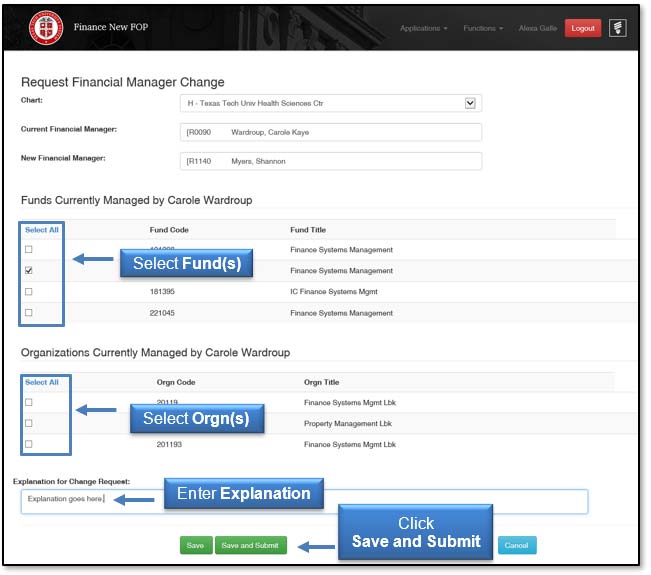Click Select All for organizations
Image resolution: width=651 pixels, height=575 pixels.
point(42,382)
